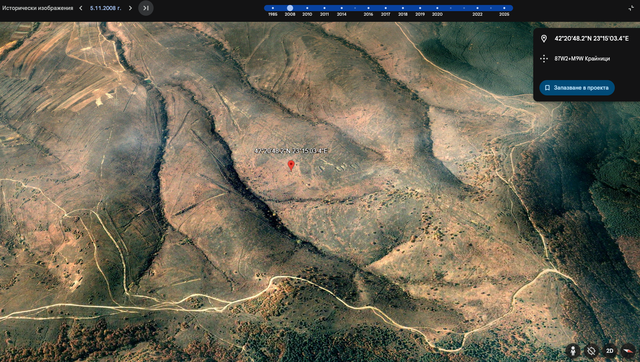This screenshot has width=640, height=362.
Task: Choose the 2020 timeline marker
Action: tap(437, 8)
